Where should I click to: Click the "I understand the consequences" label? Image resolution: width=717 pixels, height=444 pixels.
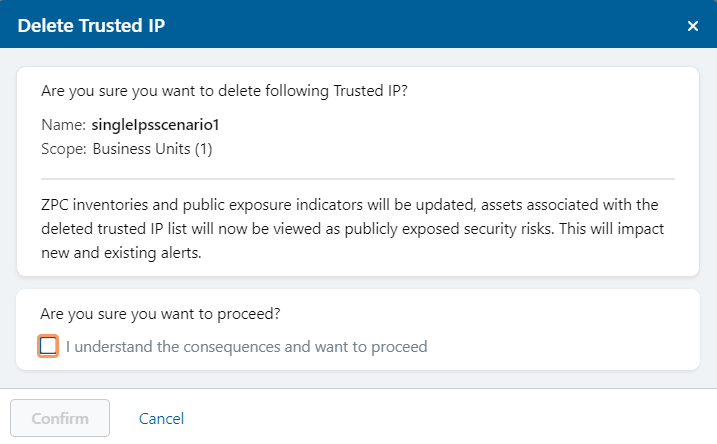coord(246,347)
